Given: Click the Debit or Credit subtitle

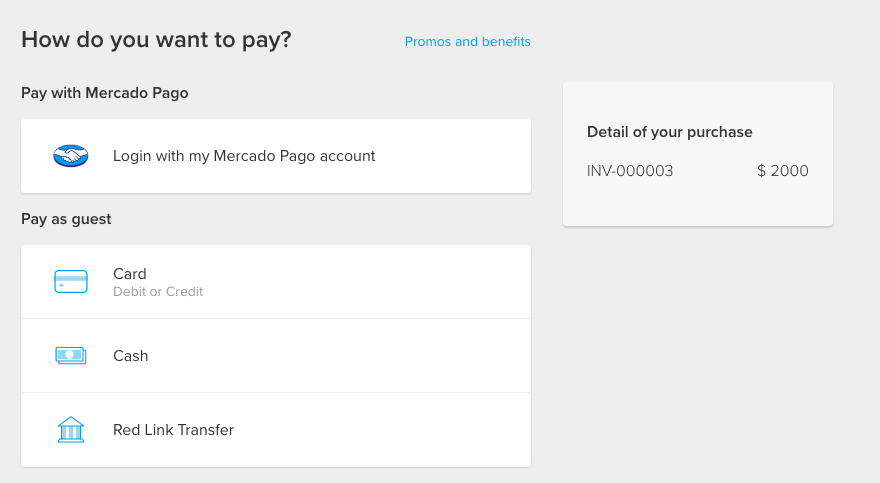Looking at the screenshot, I should pos(158,292).
